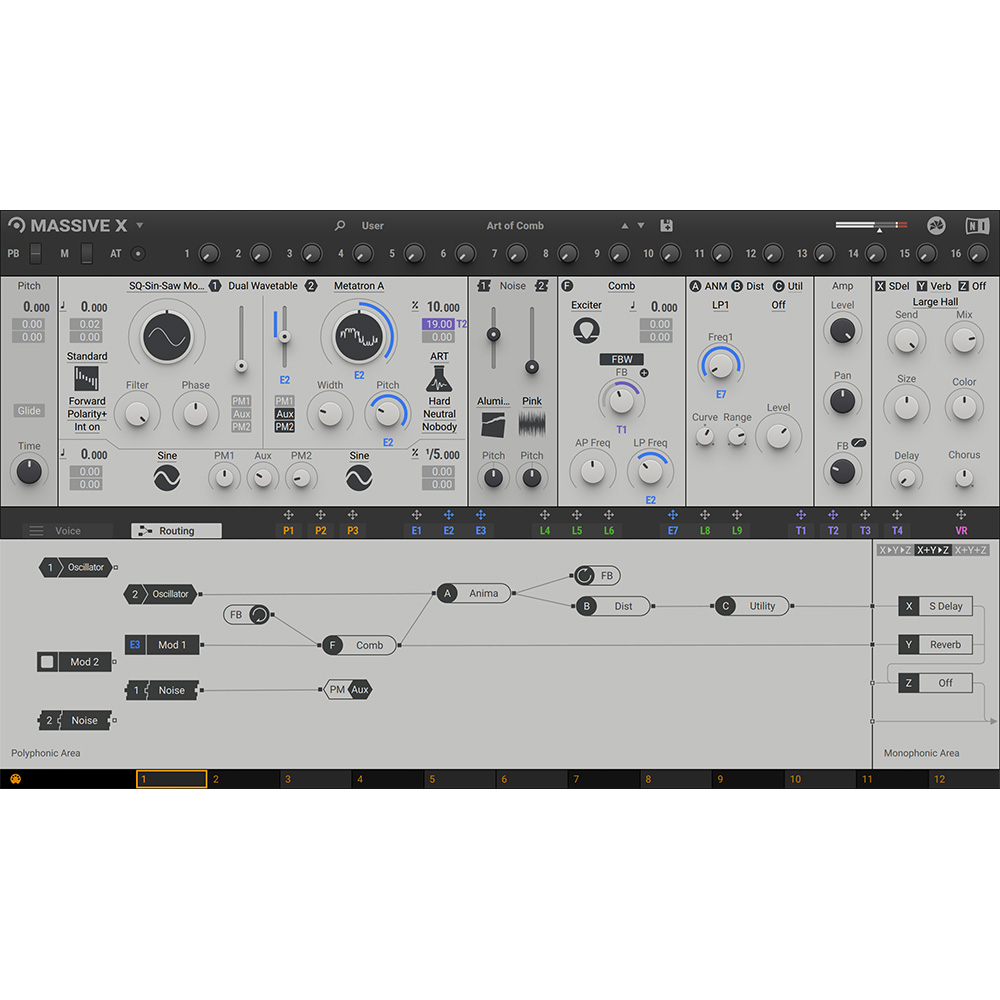
Task: Select the Pink noise waveform icon
Action: [x=531, y=422]
